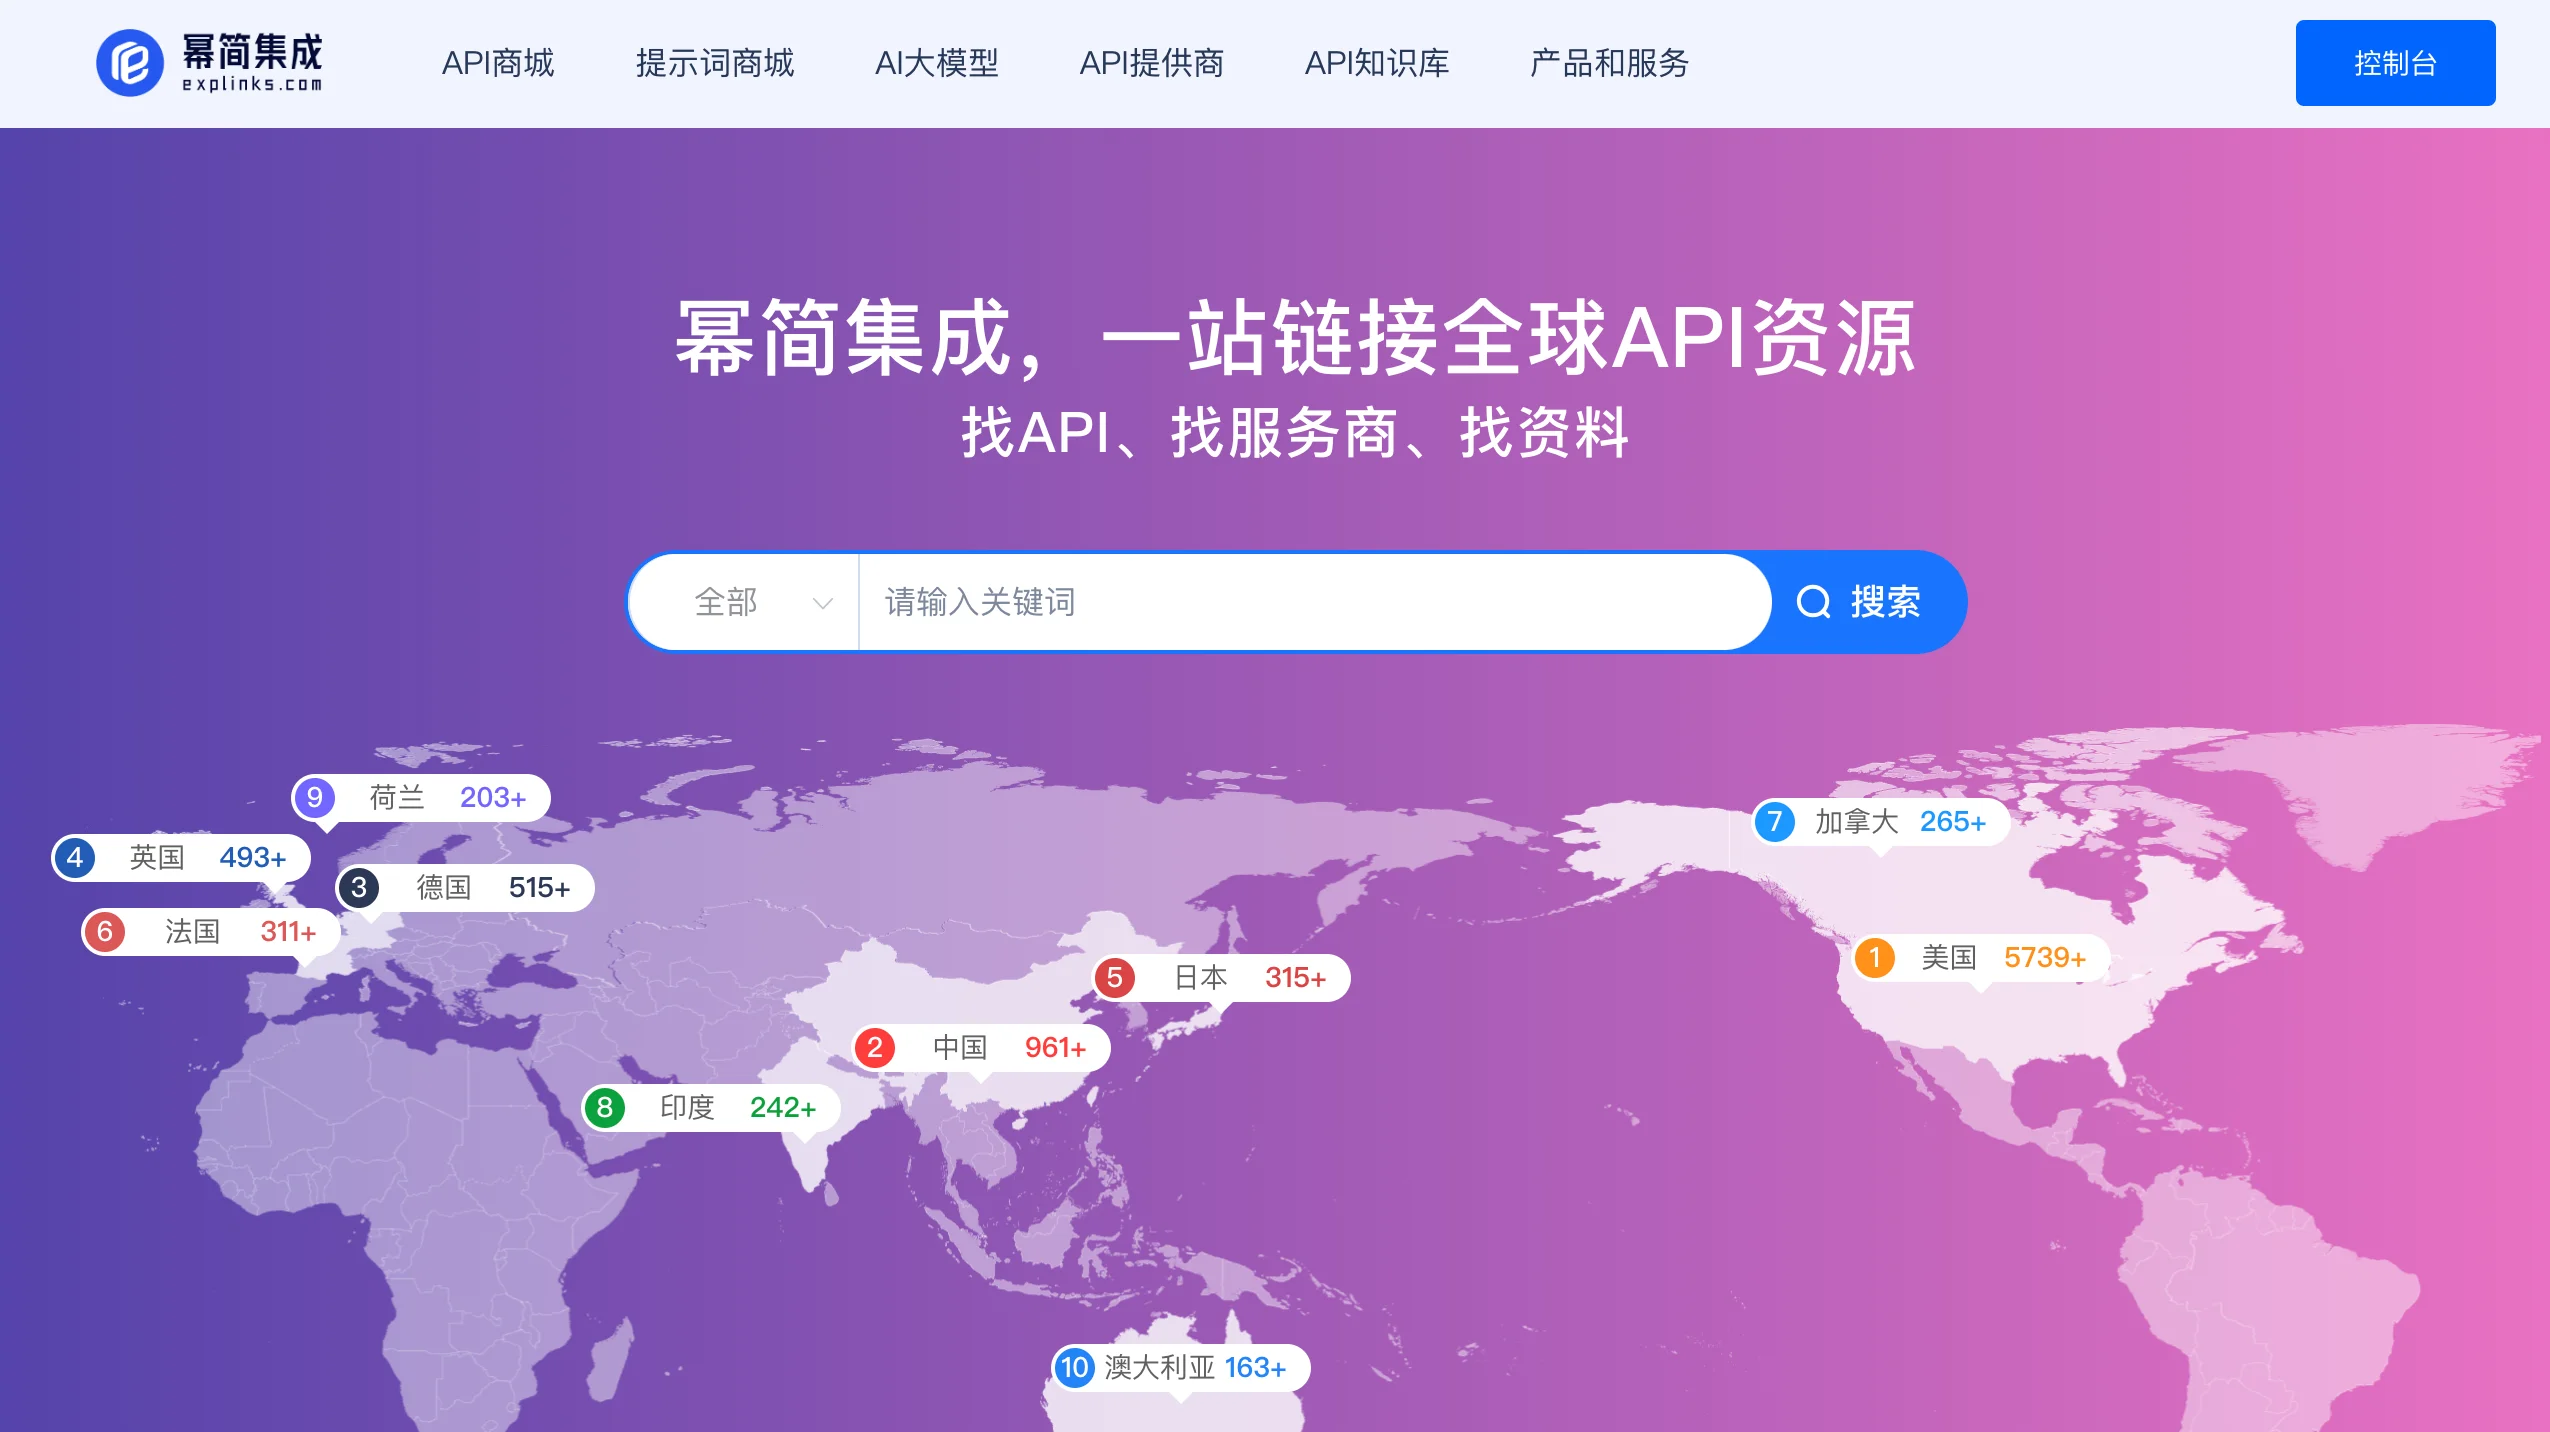This screenshot has width=2550, height=1432.
Task: Open the 提示词商城 menu entry
Action: pyautogui.click(x=711, y=63)
